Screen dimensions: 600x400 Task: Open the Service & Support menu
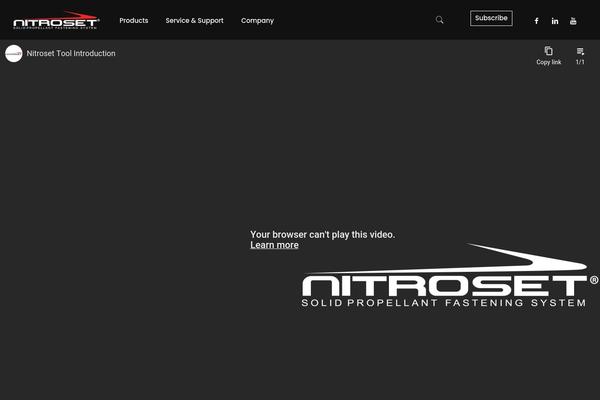tap(194, 21)
